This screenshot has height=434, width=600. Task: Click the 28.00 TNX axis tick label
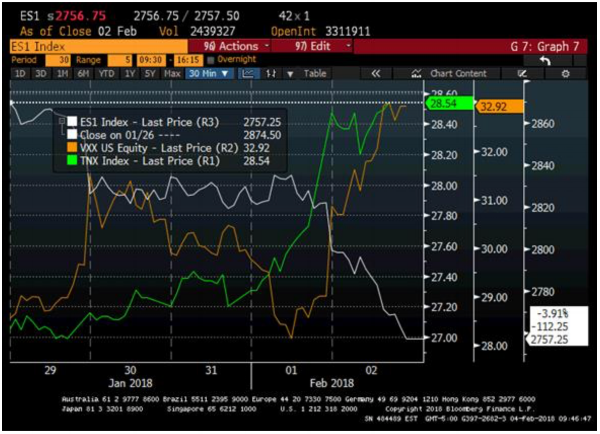click(x=444, y=186)
